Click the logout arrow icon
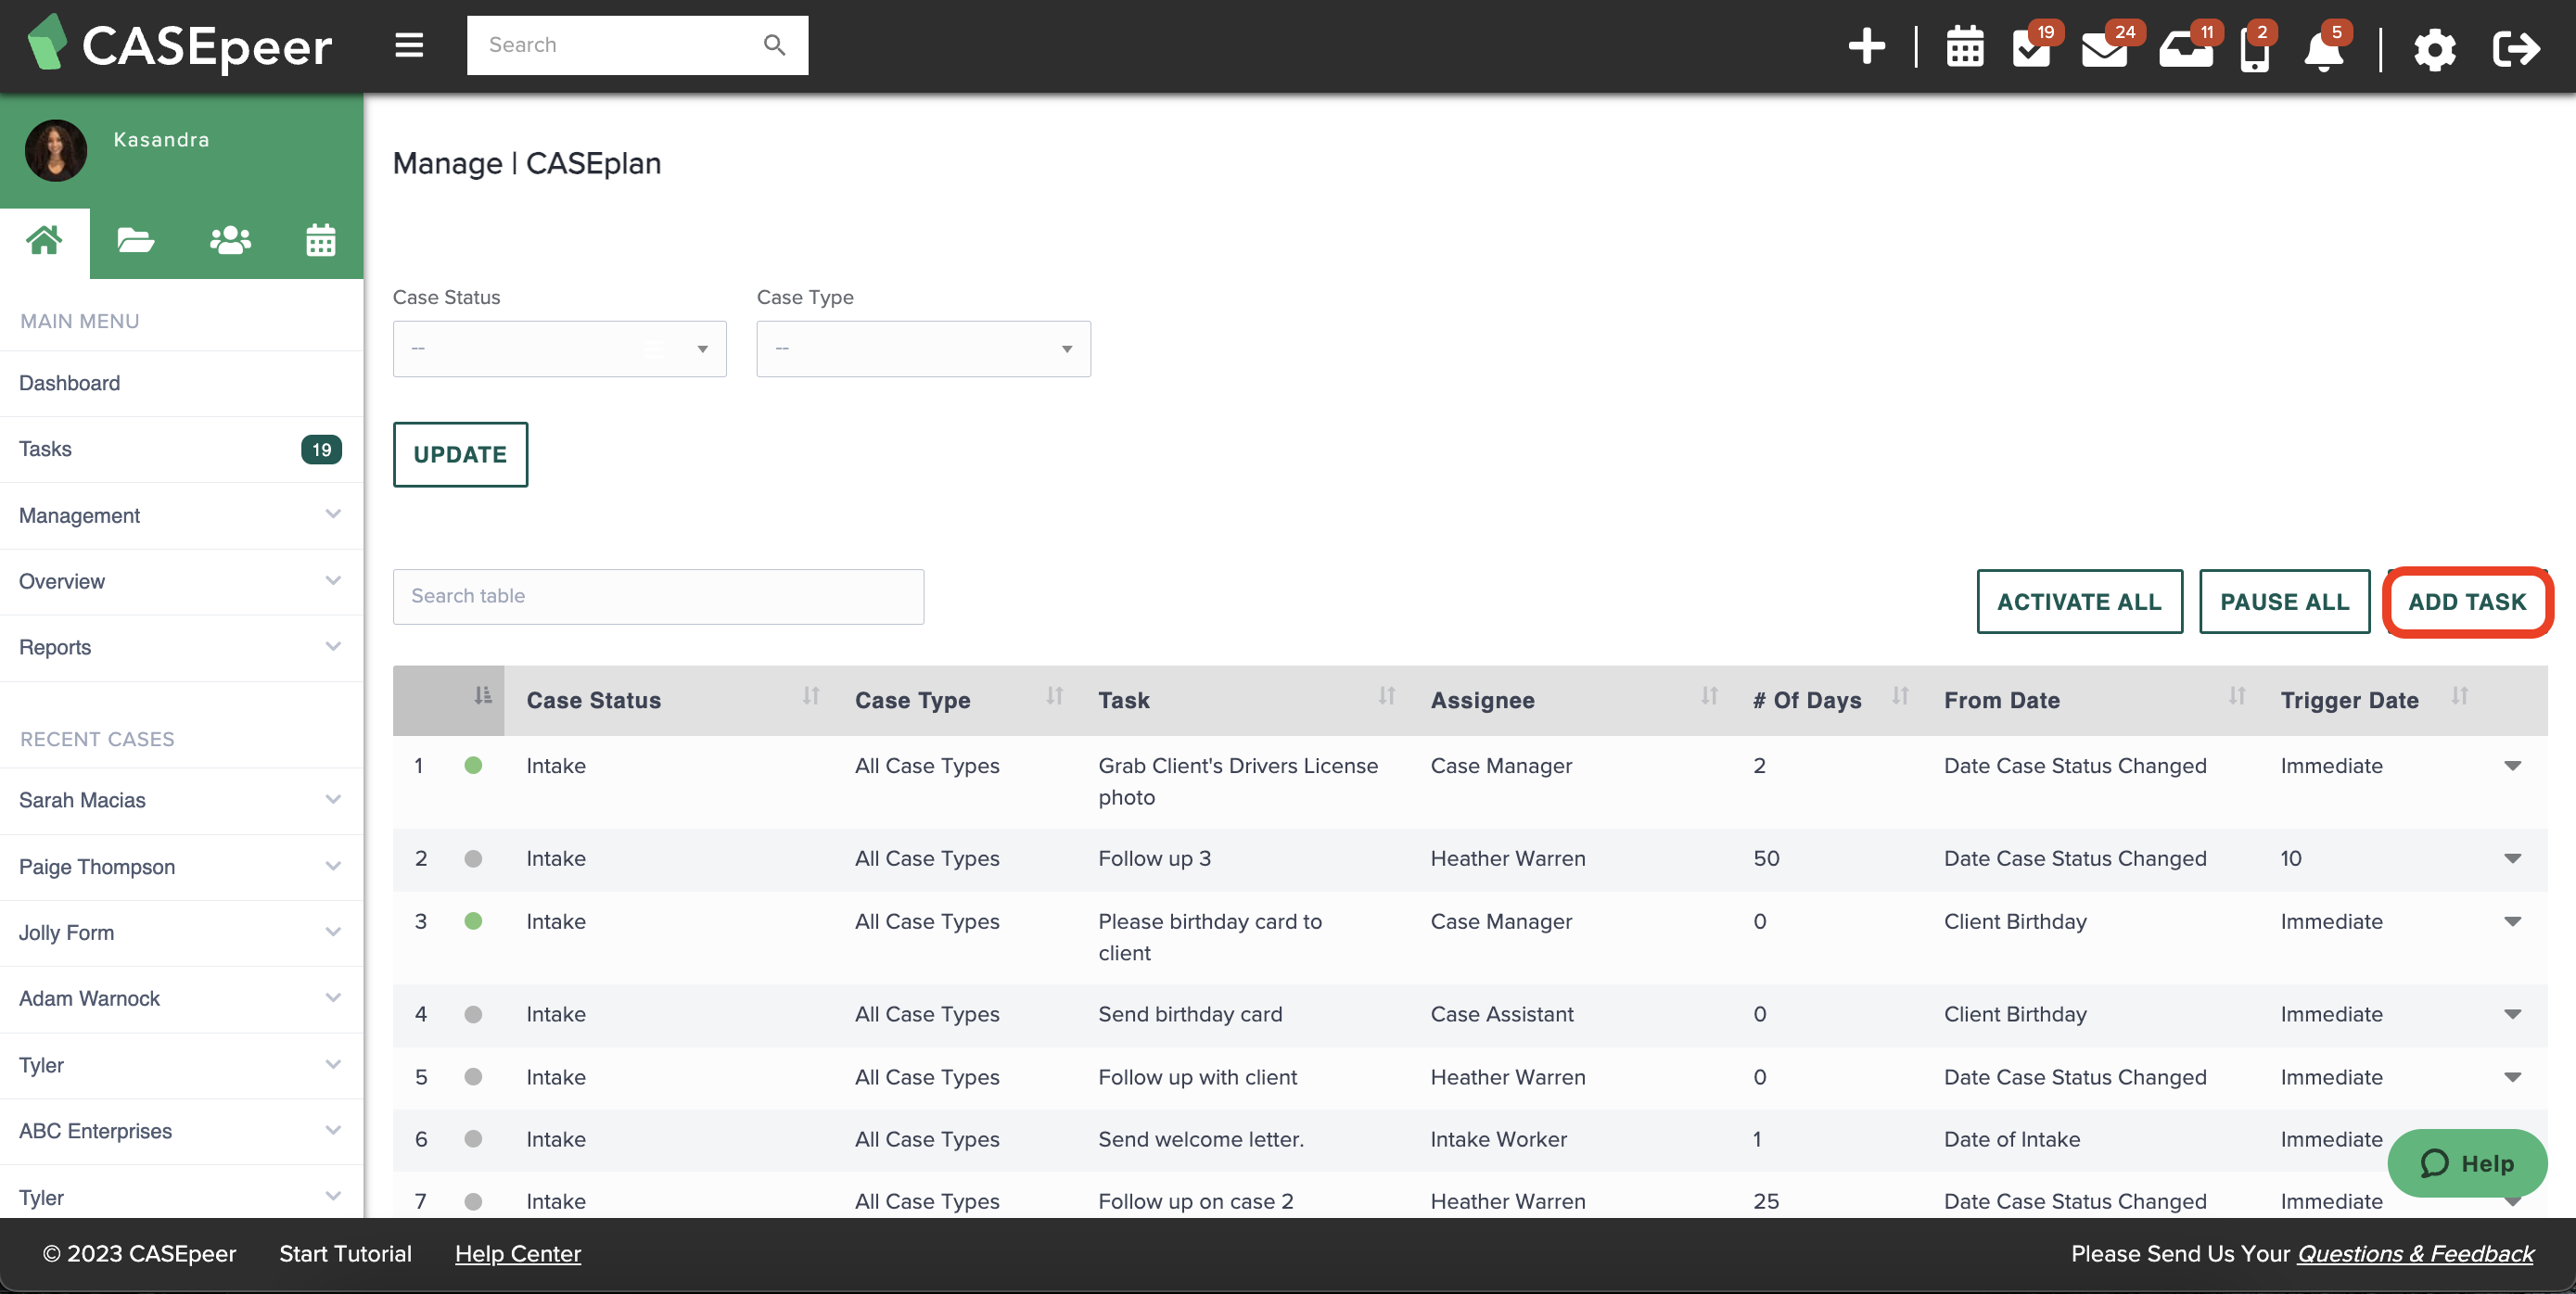Image resolution: width=2576 pixels, height=1294 pixels. click(x=2516, y=48)
